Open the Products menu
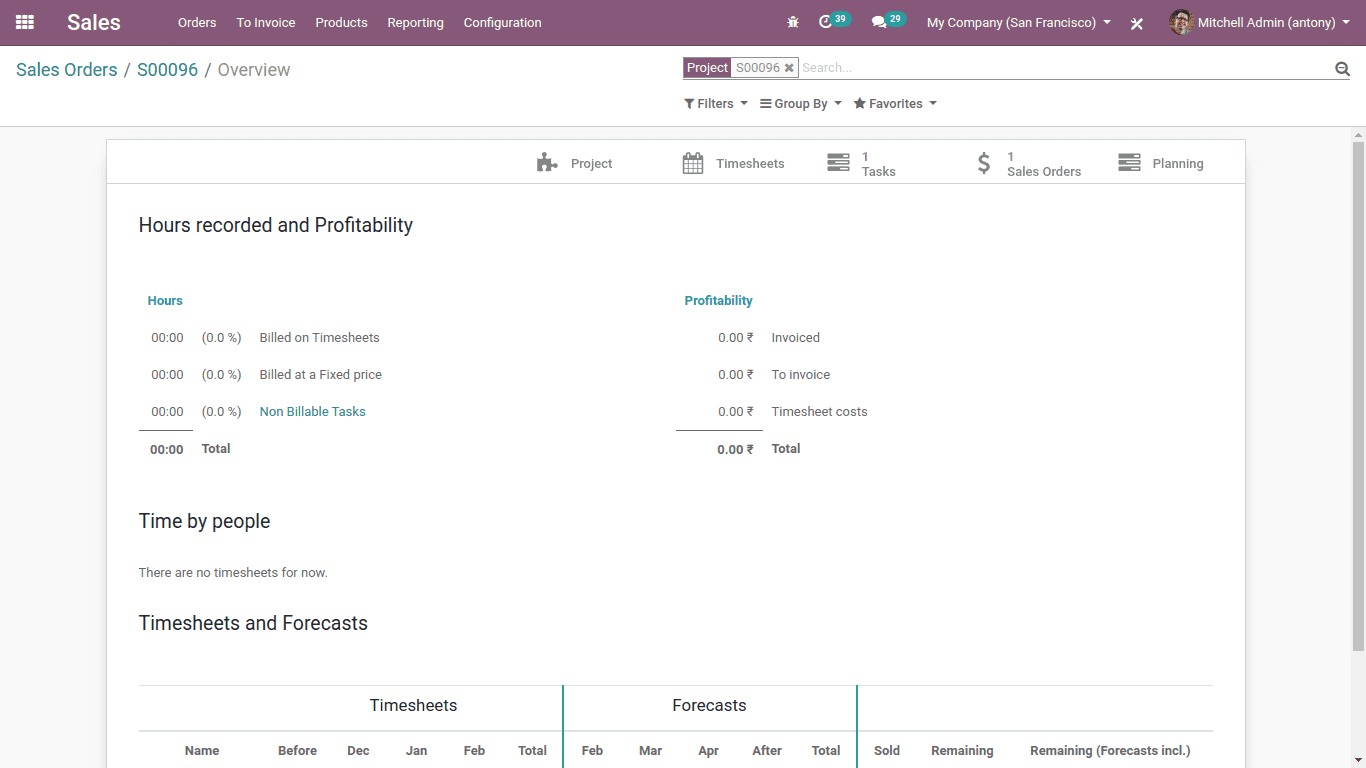The width and height of the screenshot is (1366, 768). pos(341,22)
